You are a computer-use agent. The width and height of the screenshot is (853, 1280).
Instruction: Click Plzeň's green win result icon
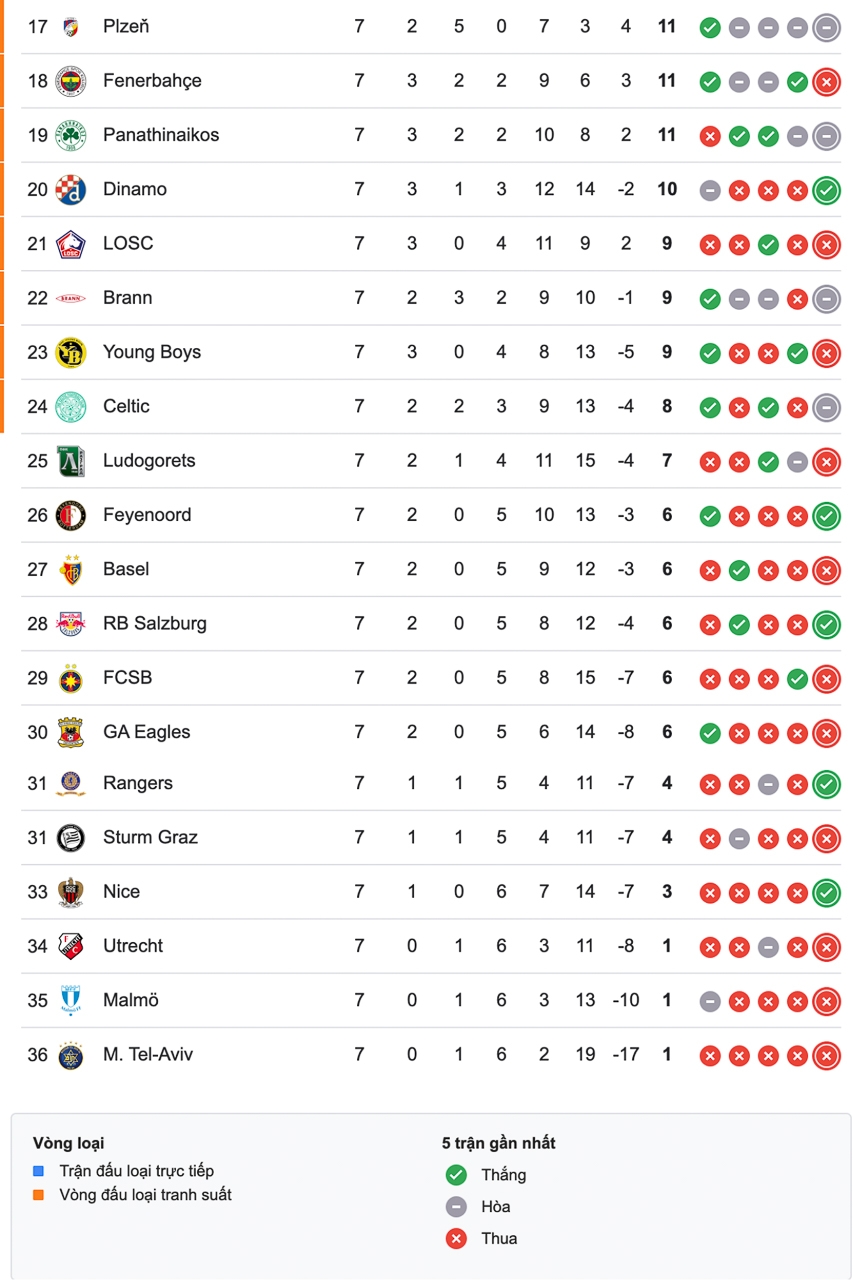coord(710,28)
